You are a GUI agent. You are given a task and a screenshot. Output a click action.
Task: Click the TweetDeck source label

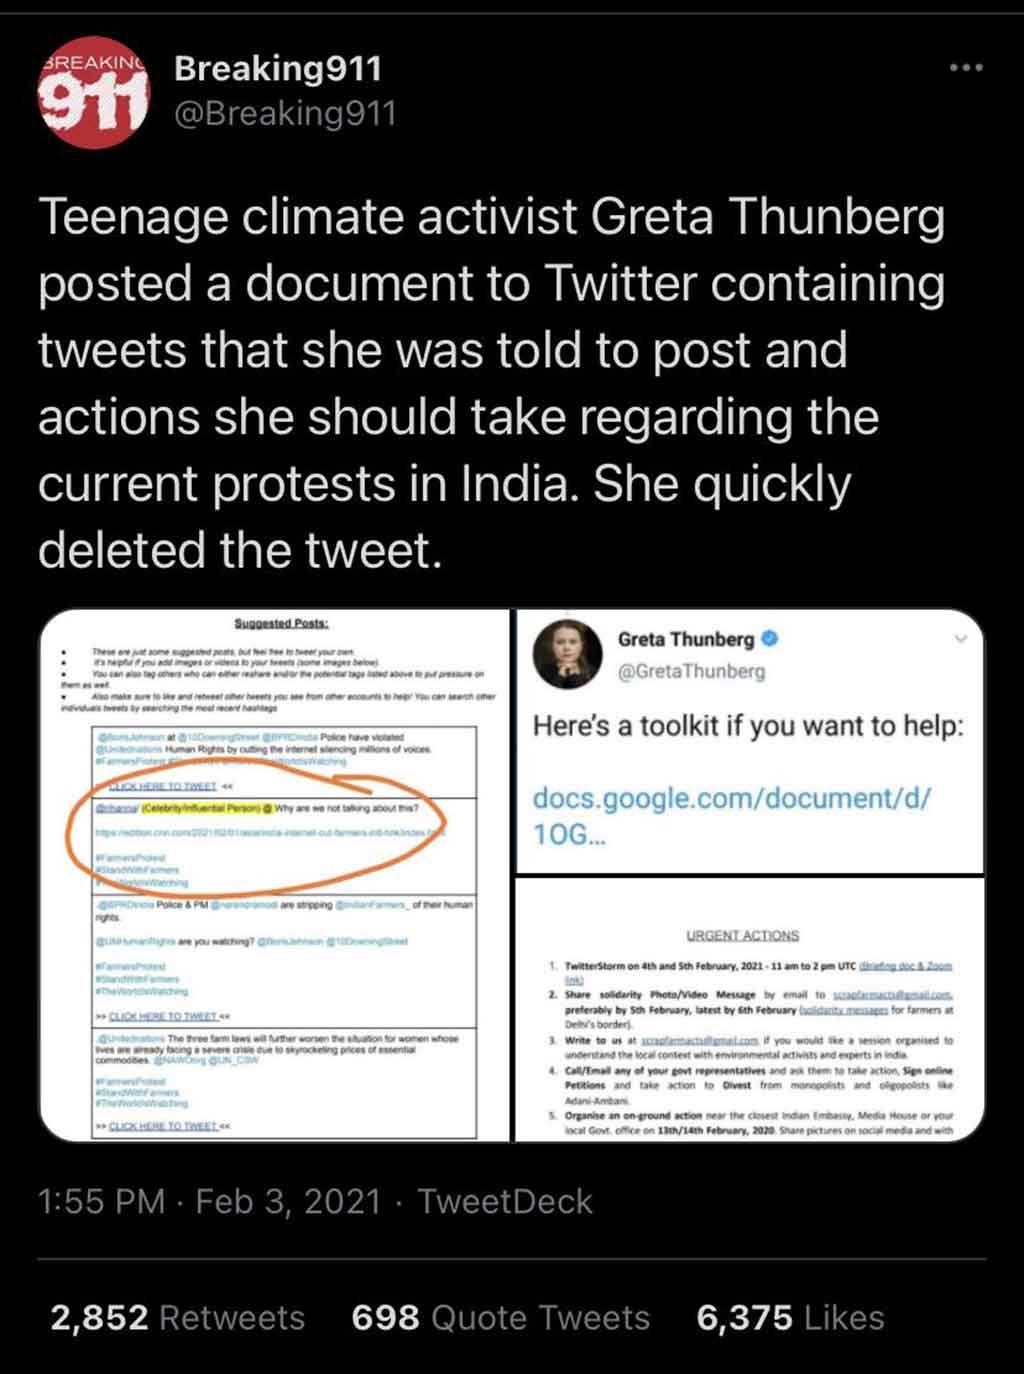(x=504, y=1201)
